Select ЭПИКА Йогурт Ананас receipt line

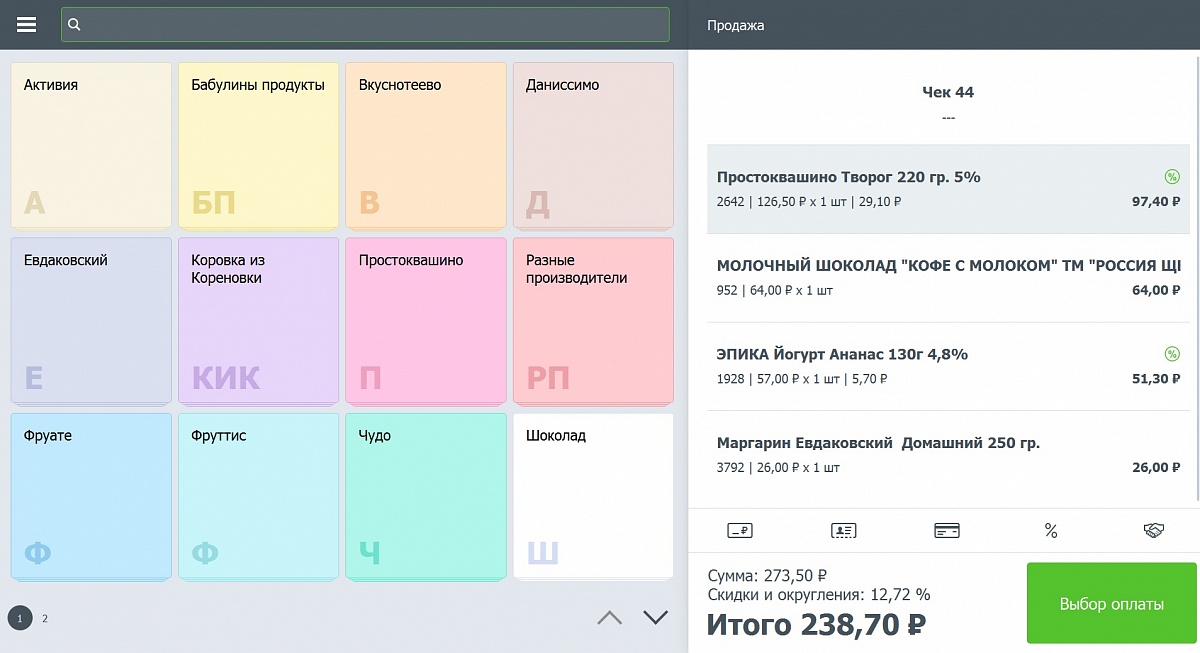tap(950, 366)
